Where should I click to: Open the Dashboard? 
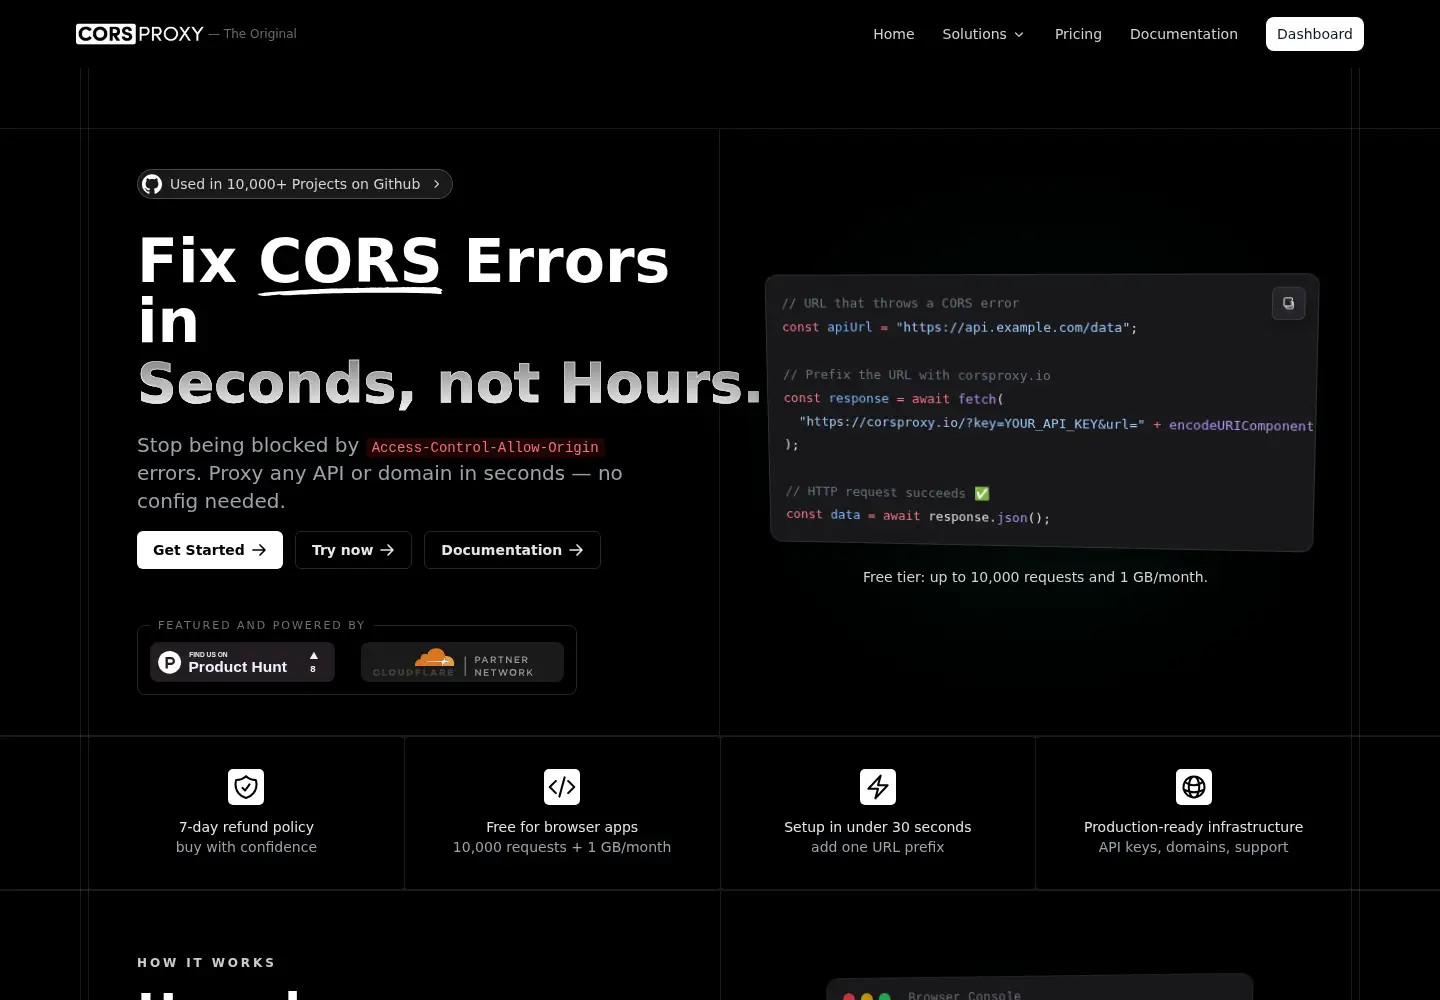[1315, 34]
